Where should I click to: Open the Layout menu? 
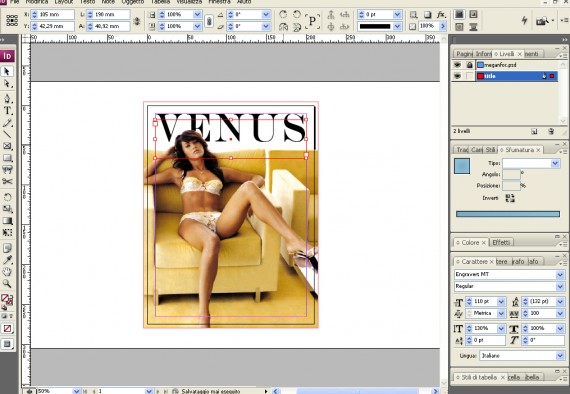pos(64,2)
